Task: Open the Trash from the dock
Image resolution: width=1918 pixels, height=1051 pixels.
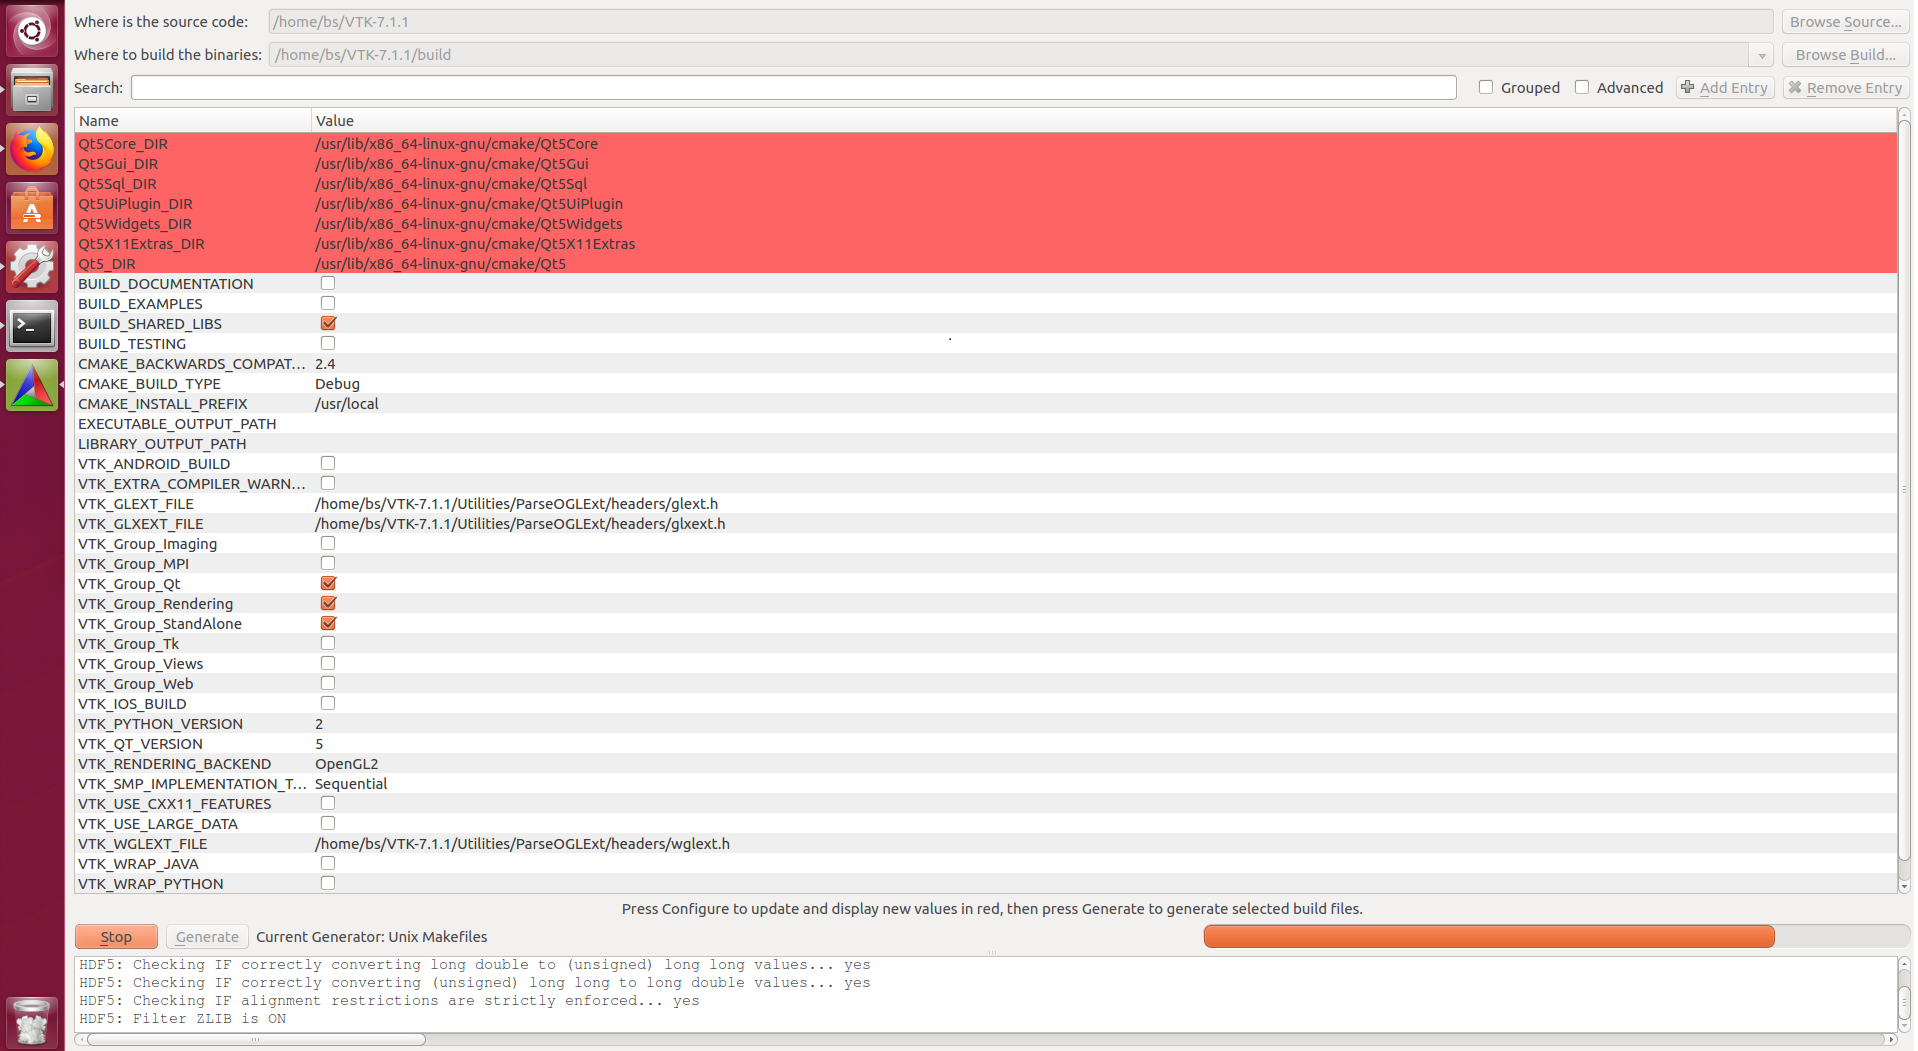Action: coord(32,1022)
